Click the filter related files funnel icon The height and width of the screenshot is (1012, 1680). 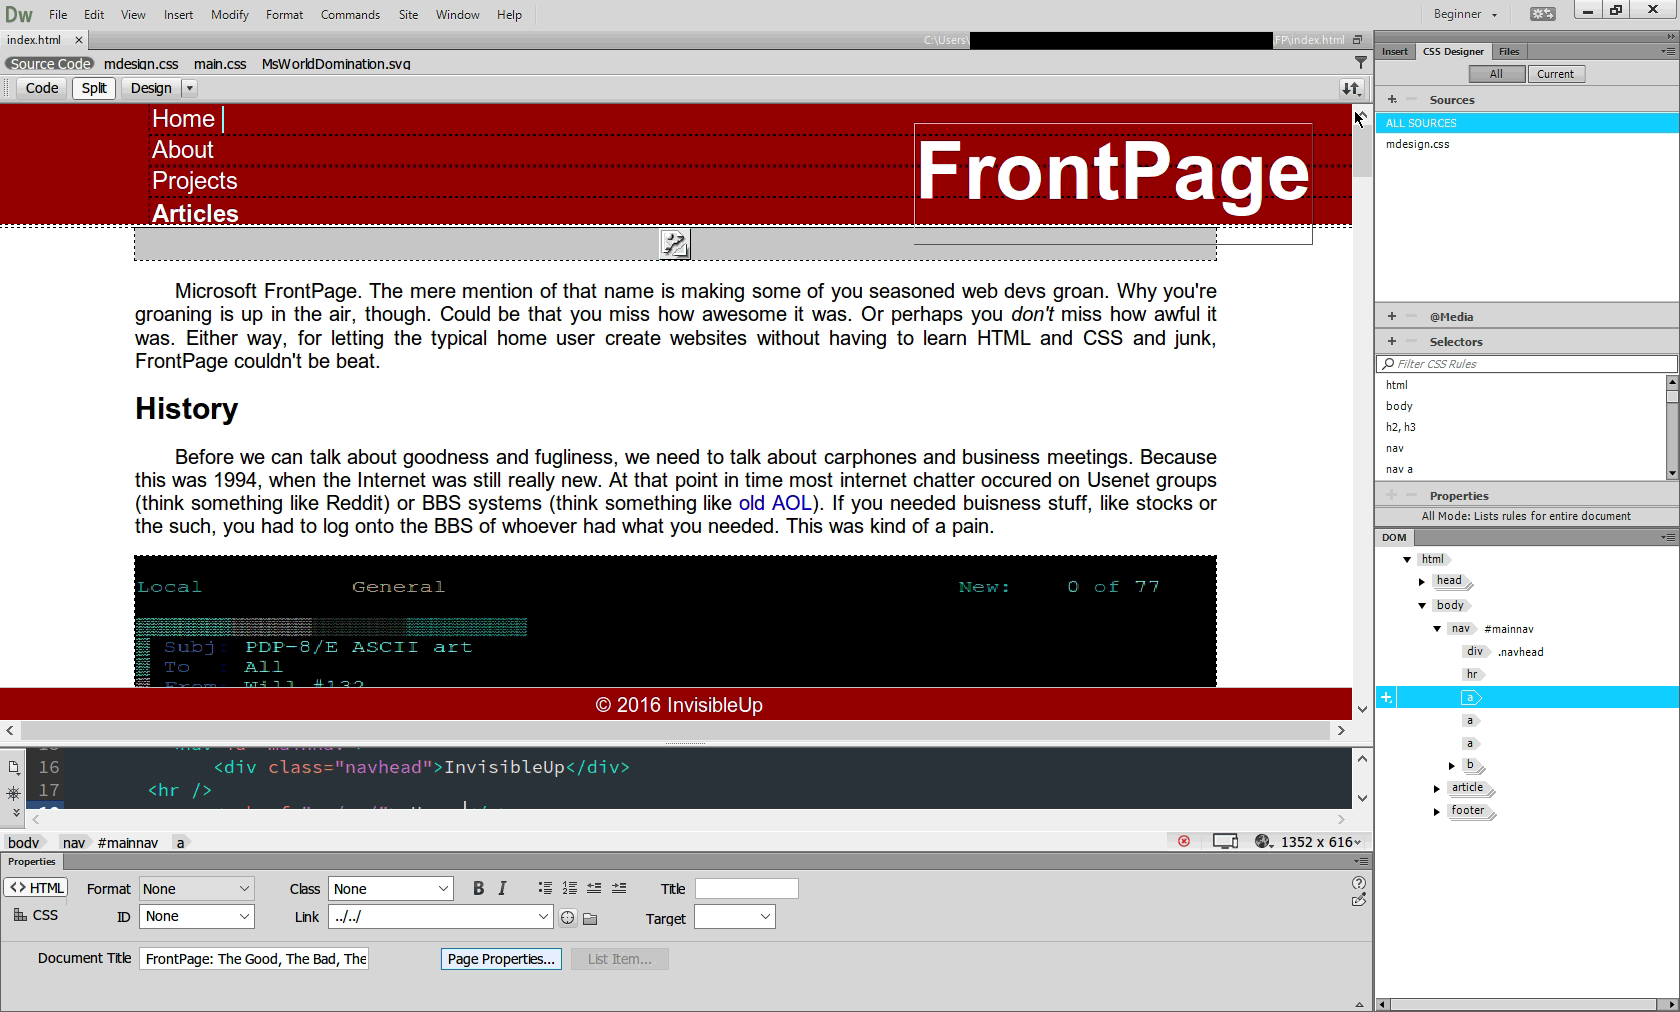click(1360, 62)
